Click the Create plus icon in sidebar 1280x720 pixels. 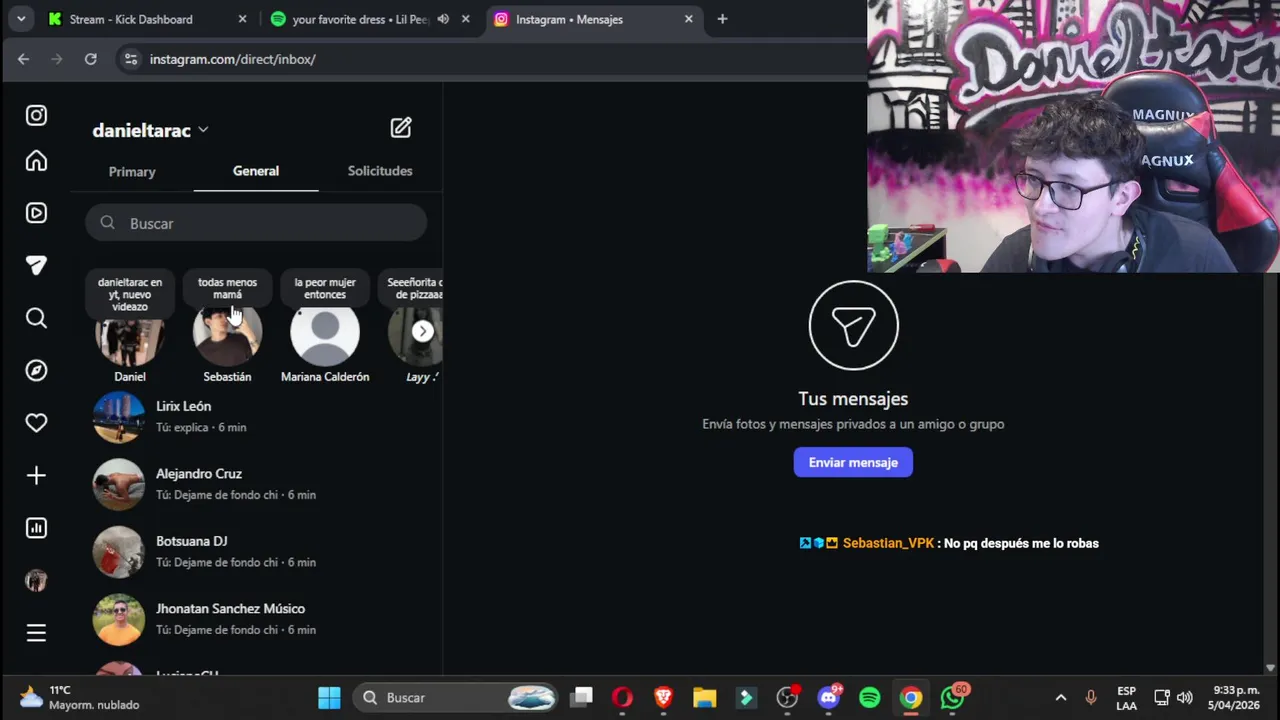(x=36, y=475)
